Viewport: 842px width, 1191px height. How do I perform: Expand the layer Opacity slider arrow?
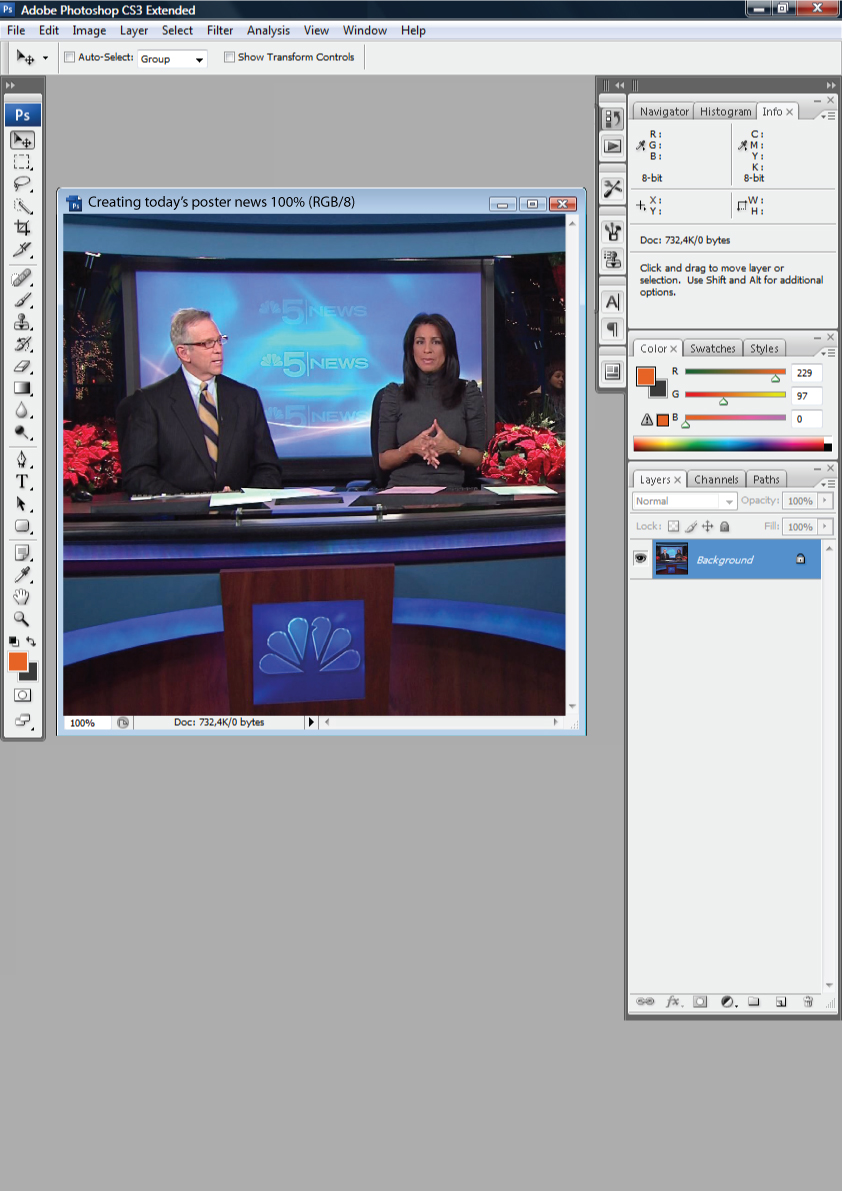click(x=826, y=501)
